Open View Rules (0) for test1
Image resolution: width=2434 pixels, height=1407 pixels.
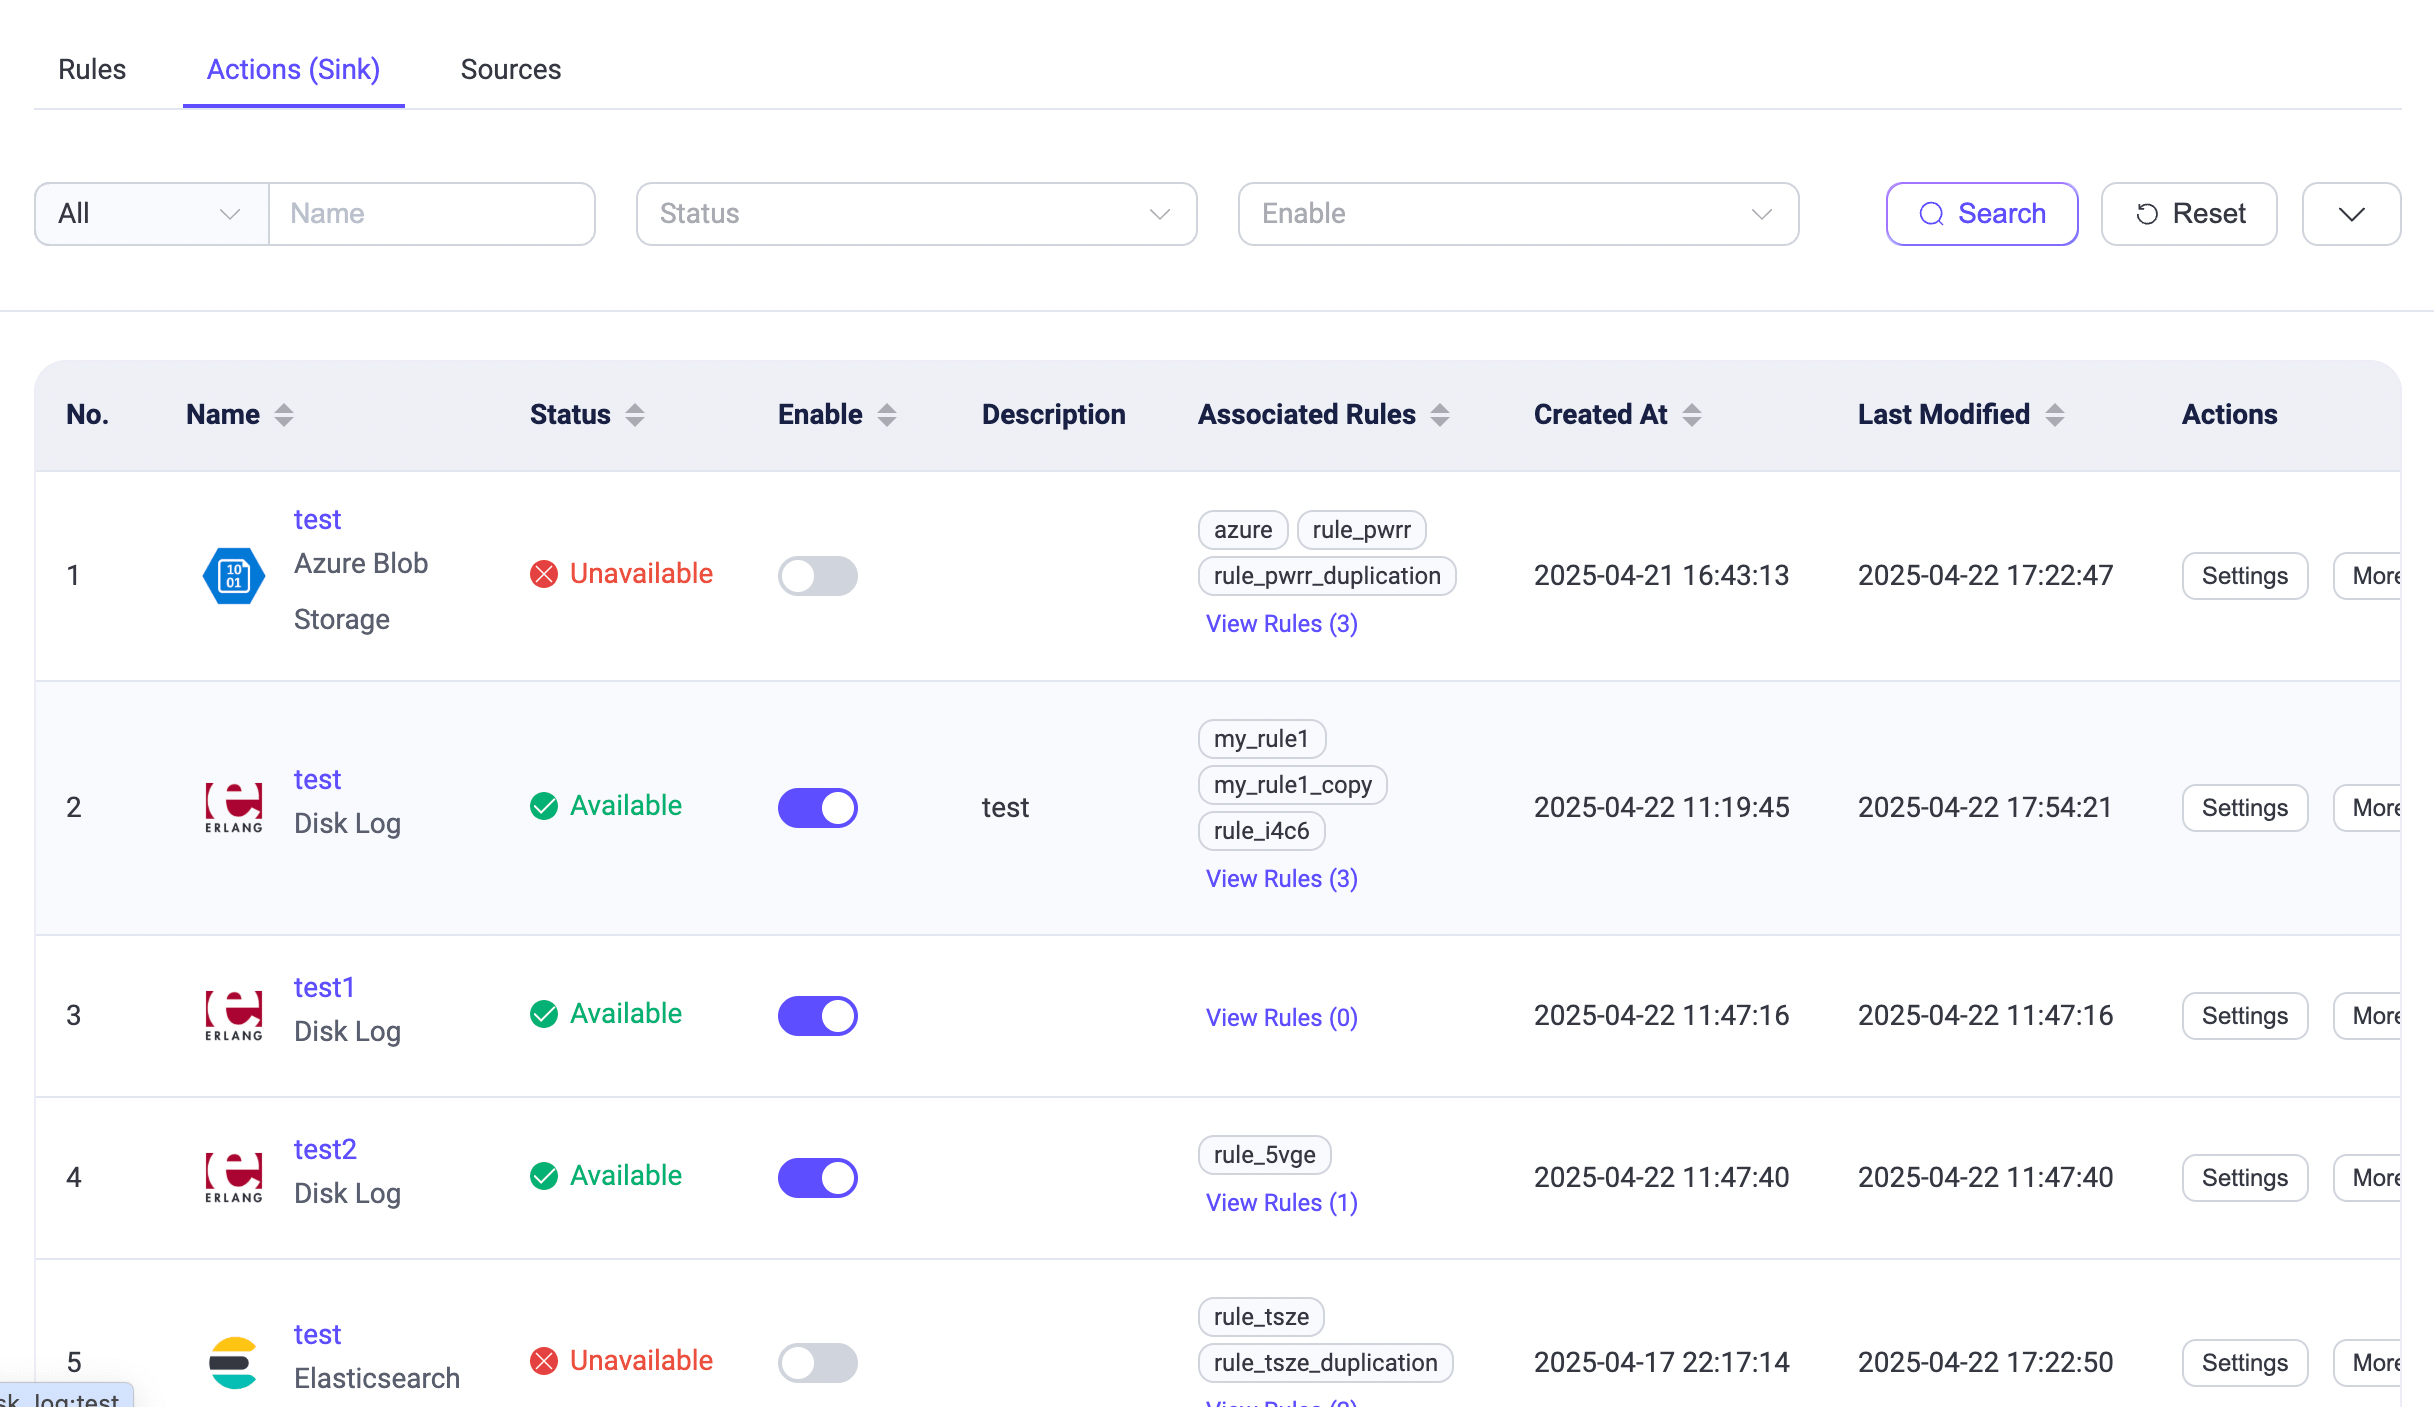(x=1281, y=1017)
